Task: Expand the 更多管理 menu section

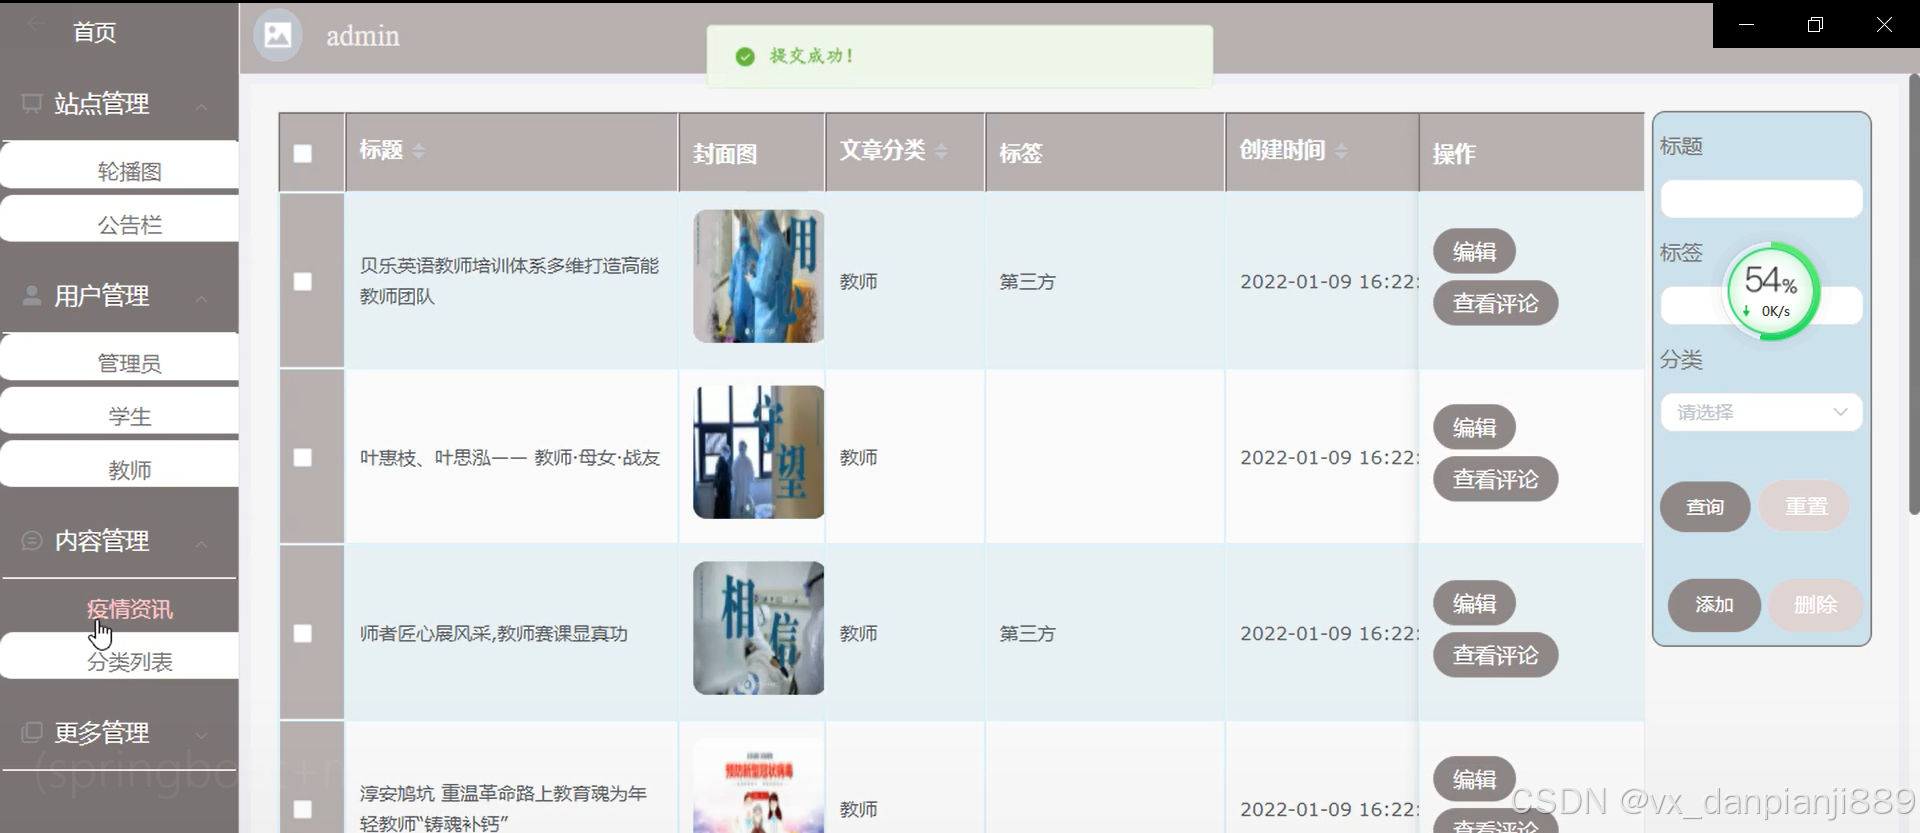Action: coord(201,735)
